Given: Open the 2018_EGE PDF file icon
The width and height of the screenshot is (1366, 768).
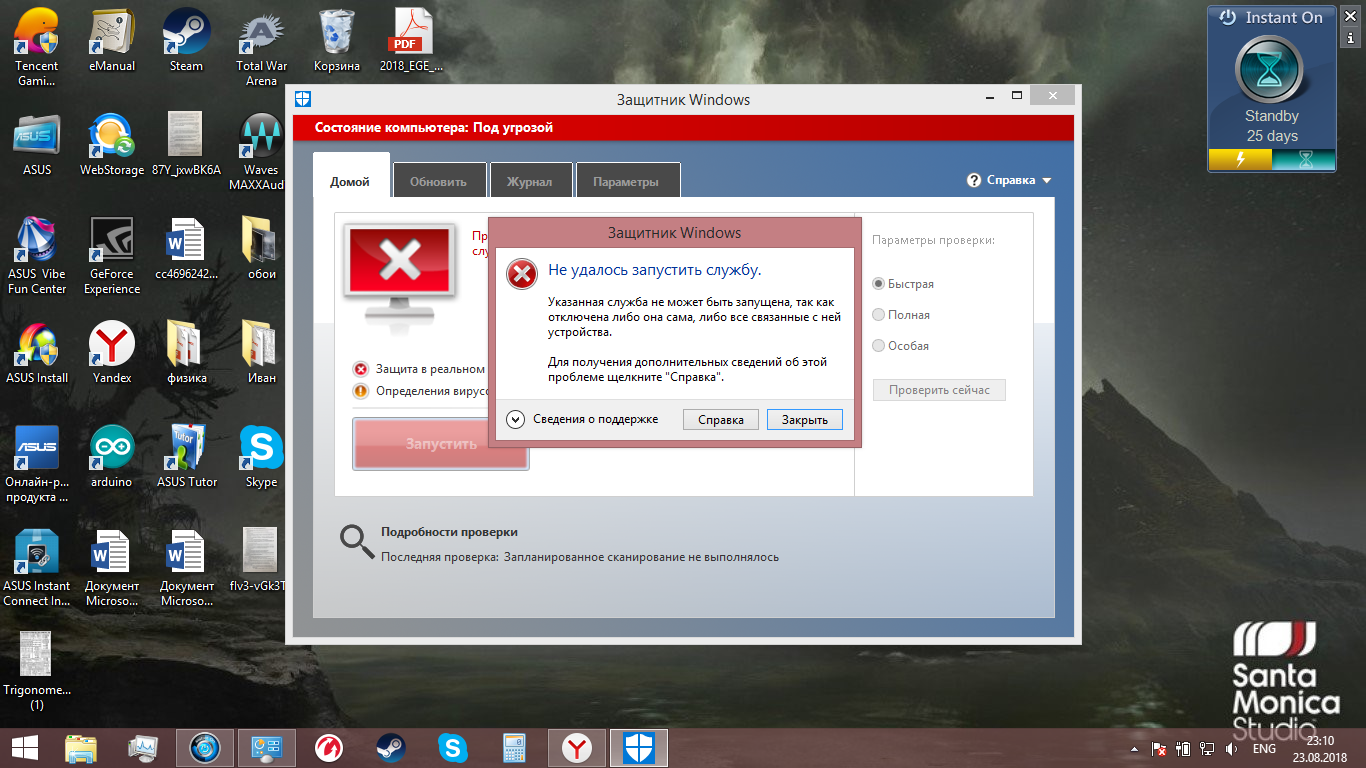Looking at the screenshot, I should point(411,40).
